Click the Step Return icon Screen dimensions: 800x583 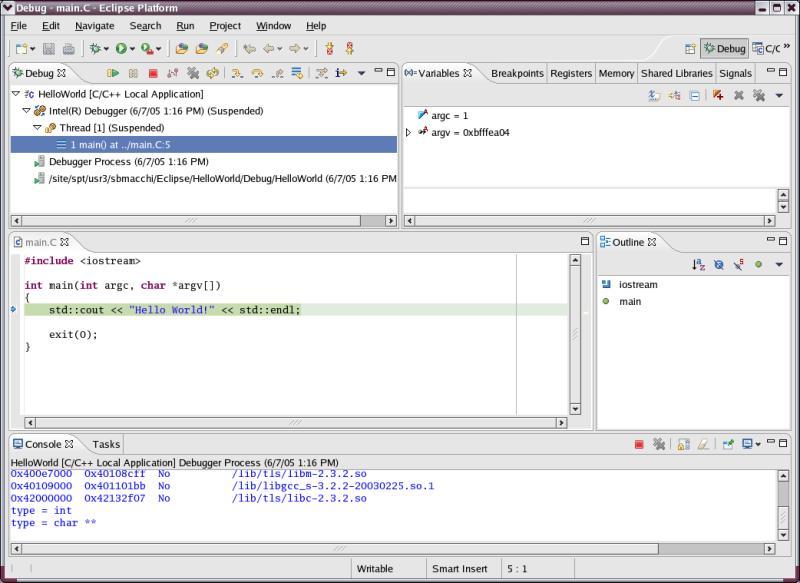277,73
